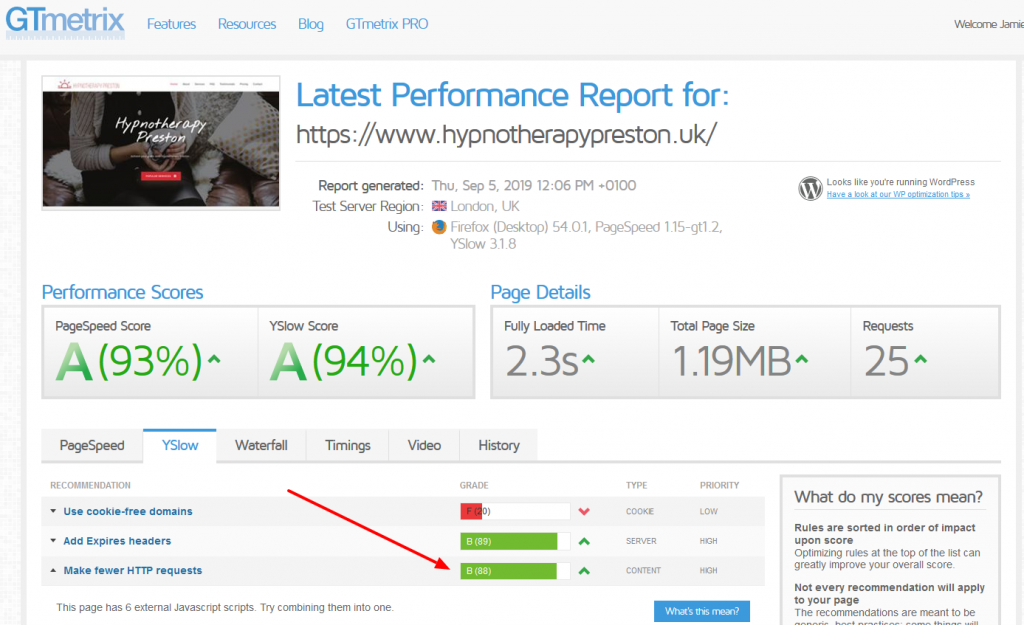Open the WP optimization tips link
Viewport: 1024px width, 625px height.
point(898,194)
